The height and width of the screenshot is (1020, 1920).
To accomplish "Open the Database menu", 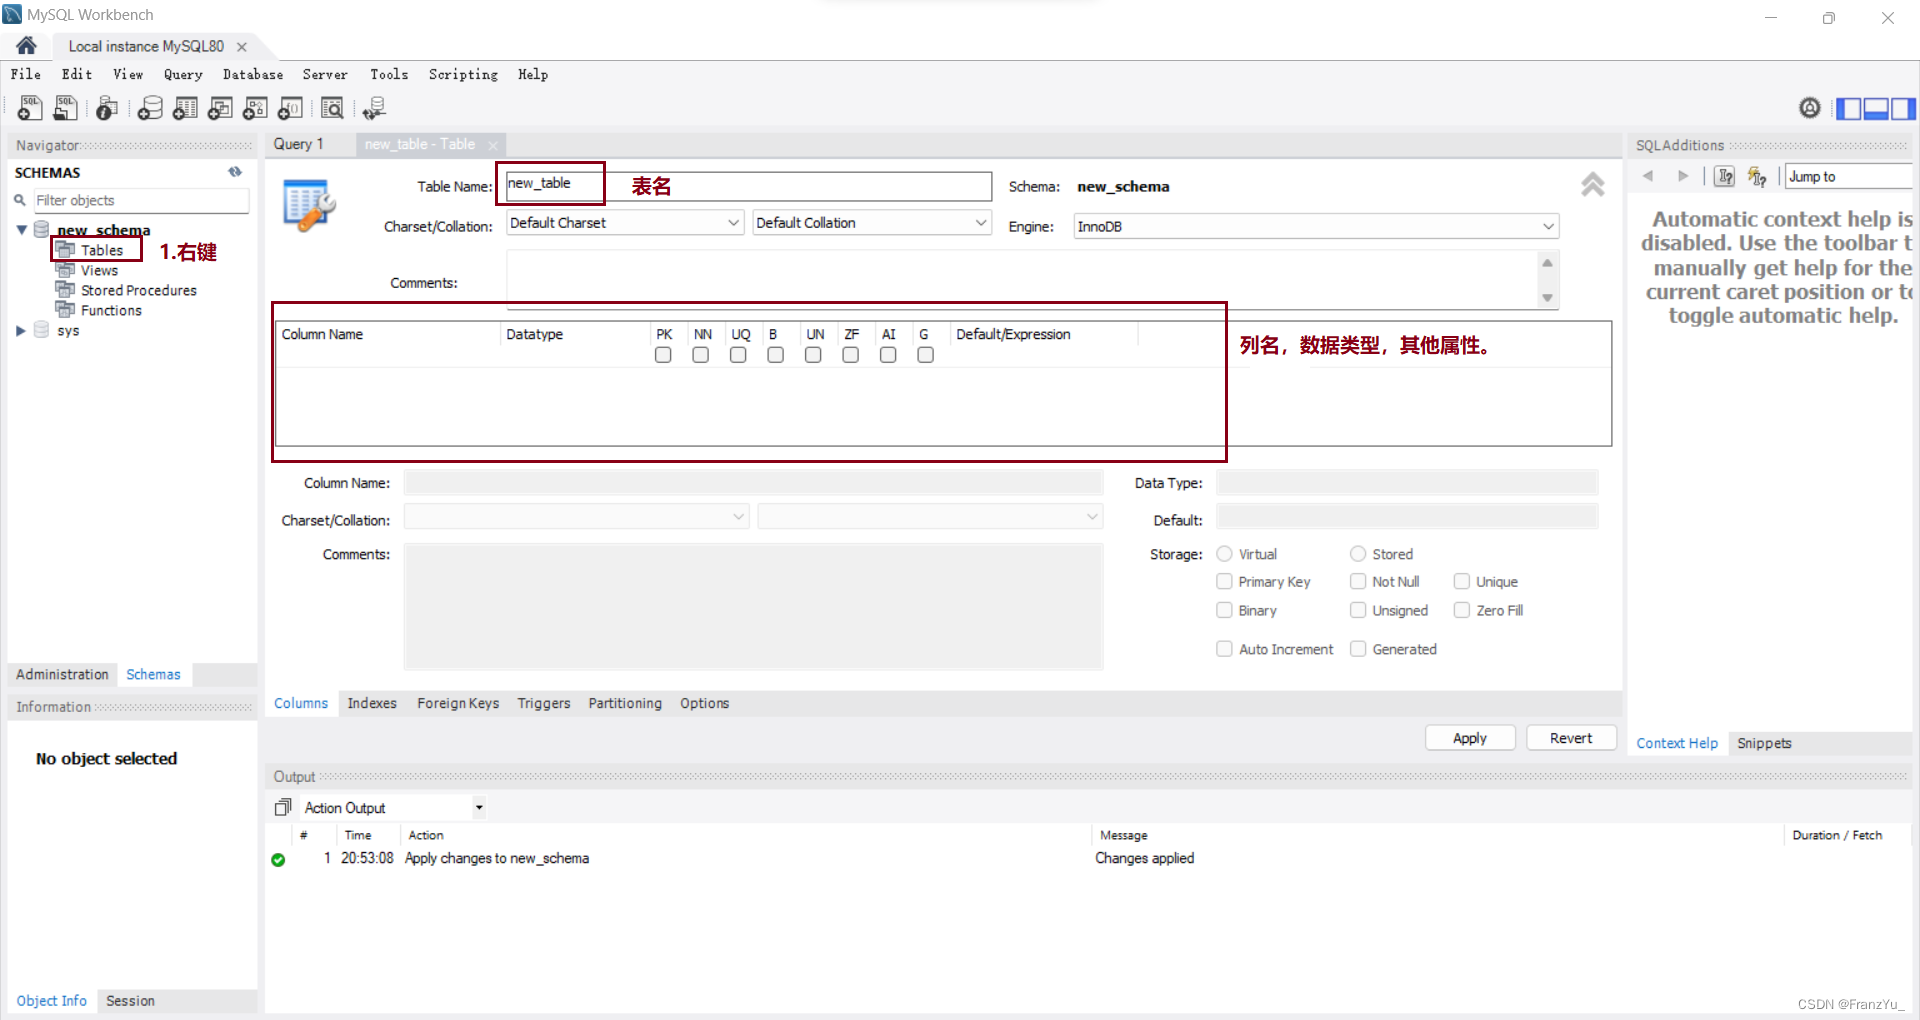I will point(253,74).
